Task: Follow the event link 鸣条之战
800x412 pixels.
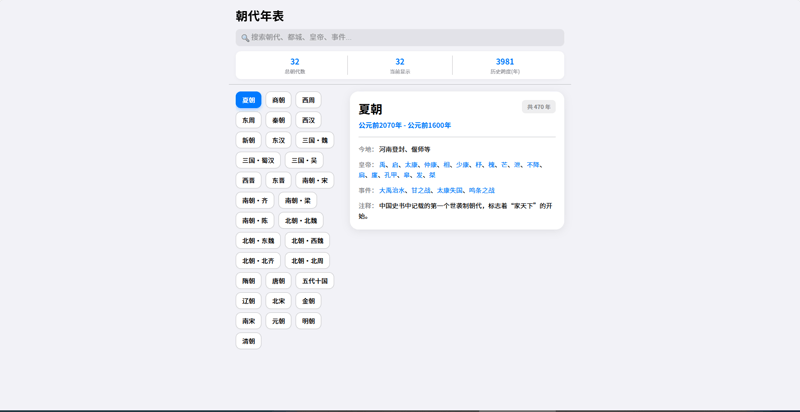Action: 482,190
